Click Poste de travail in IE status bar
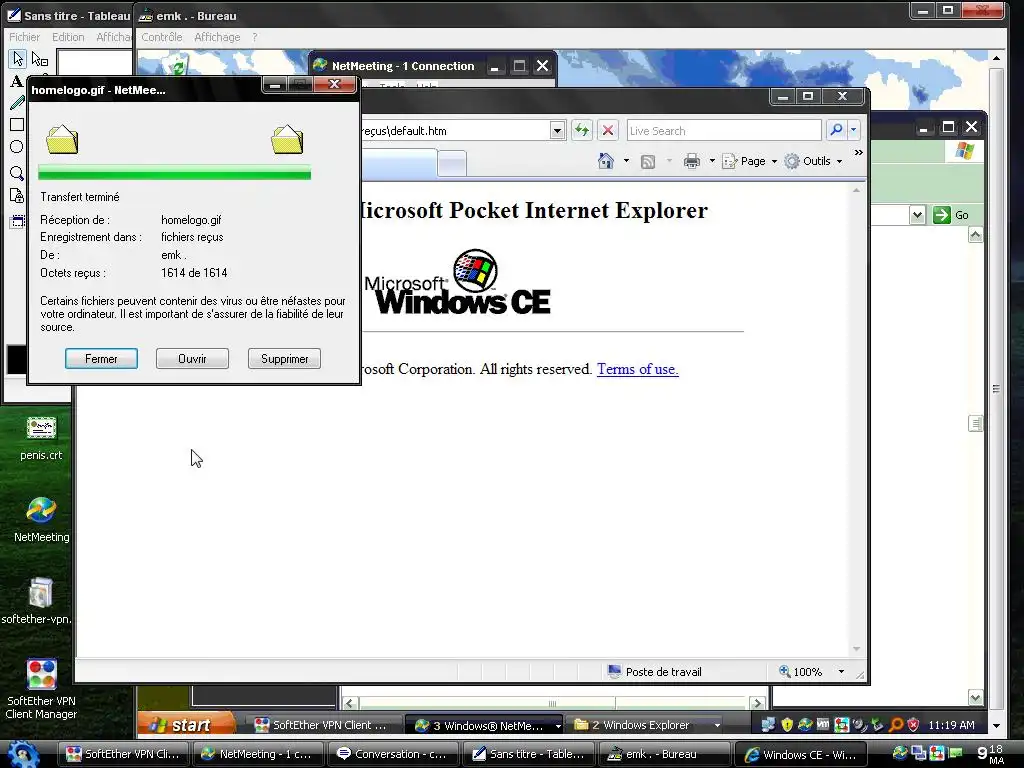The width and height of the screenshot is (1024, 768). [655, 671]
